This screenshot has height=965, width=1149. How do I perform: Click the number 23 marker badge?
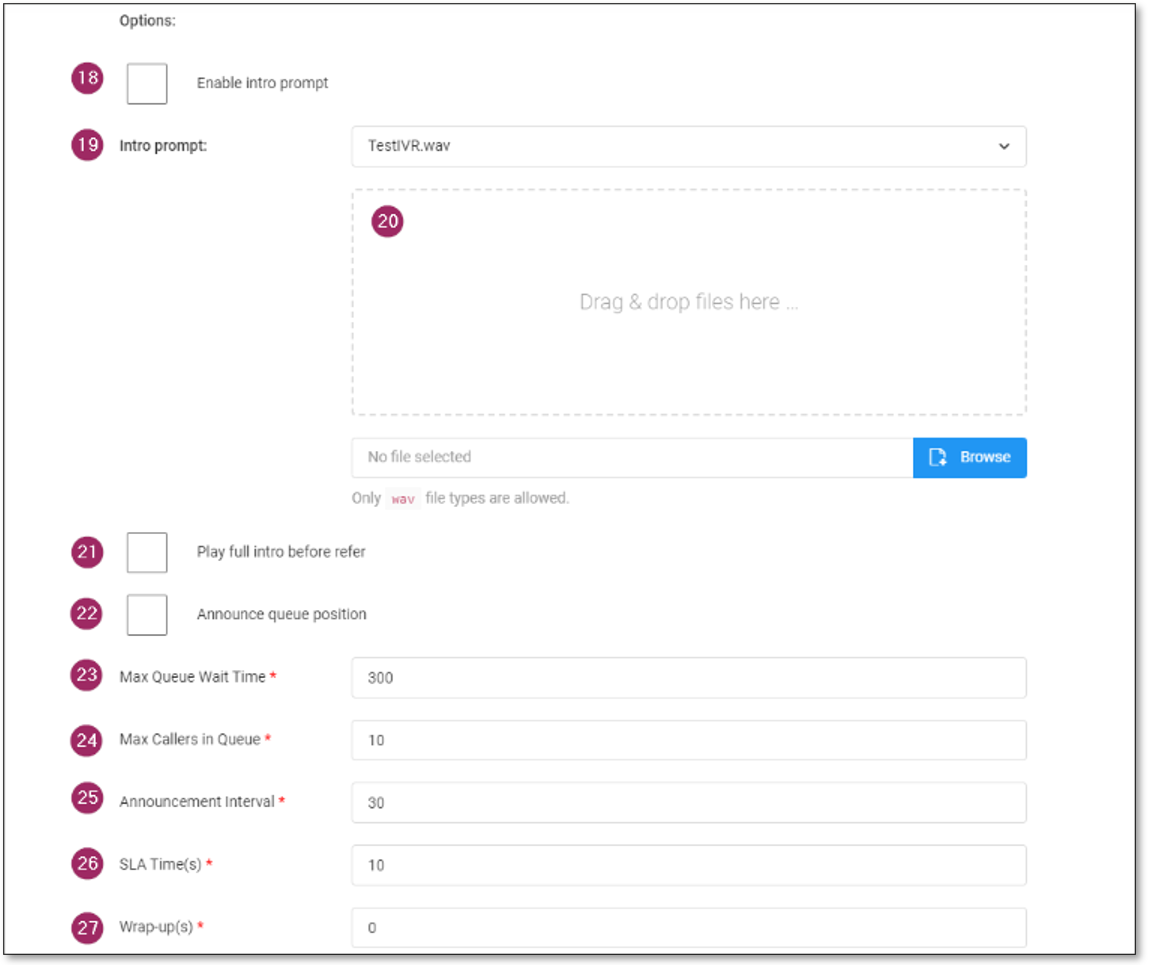[x=87, y=676]
